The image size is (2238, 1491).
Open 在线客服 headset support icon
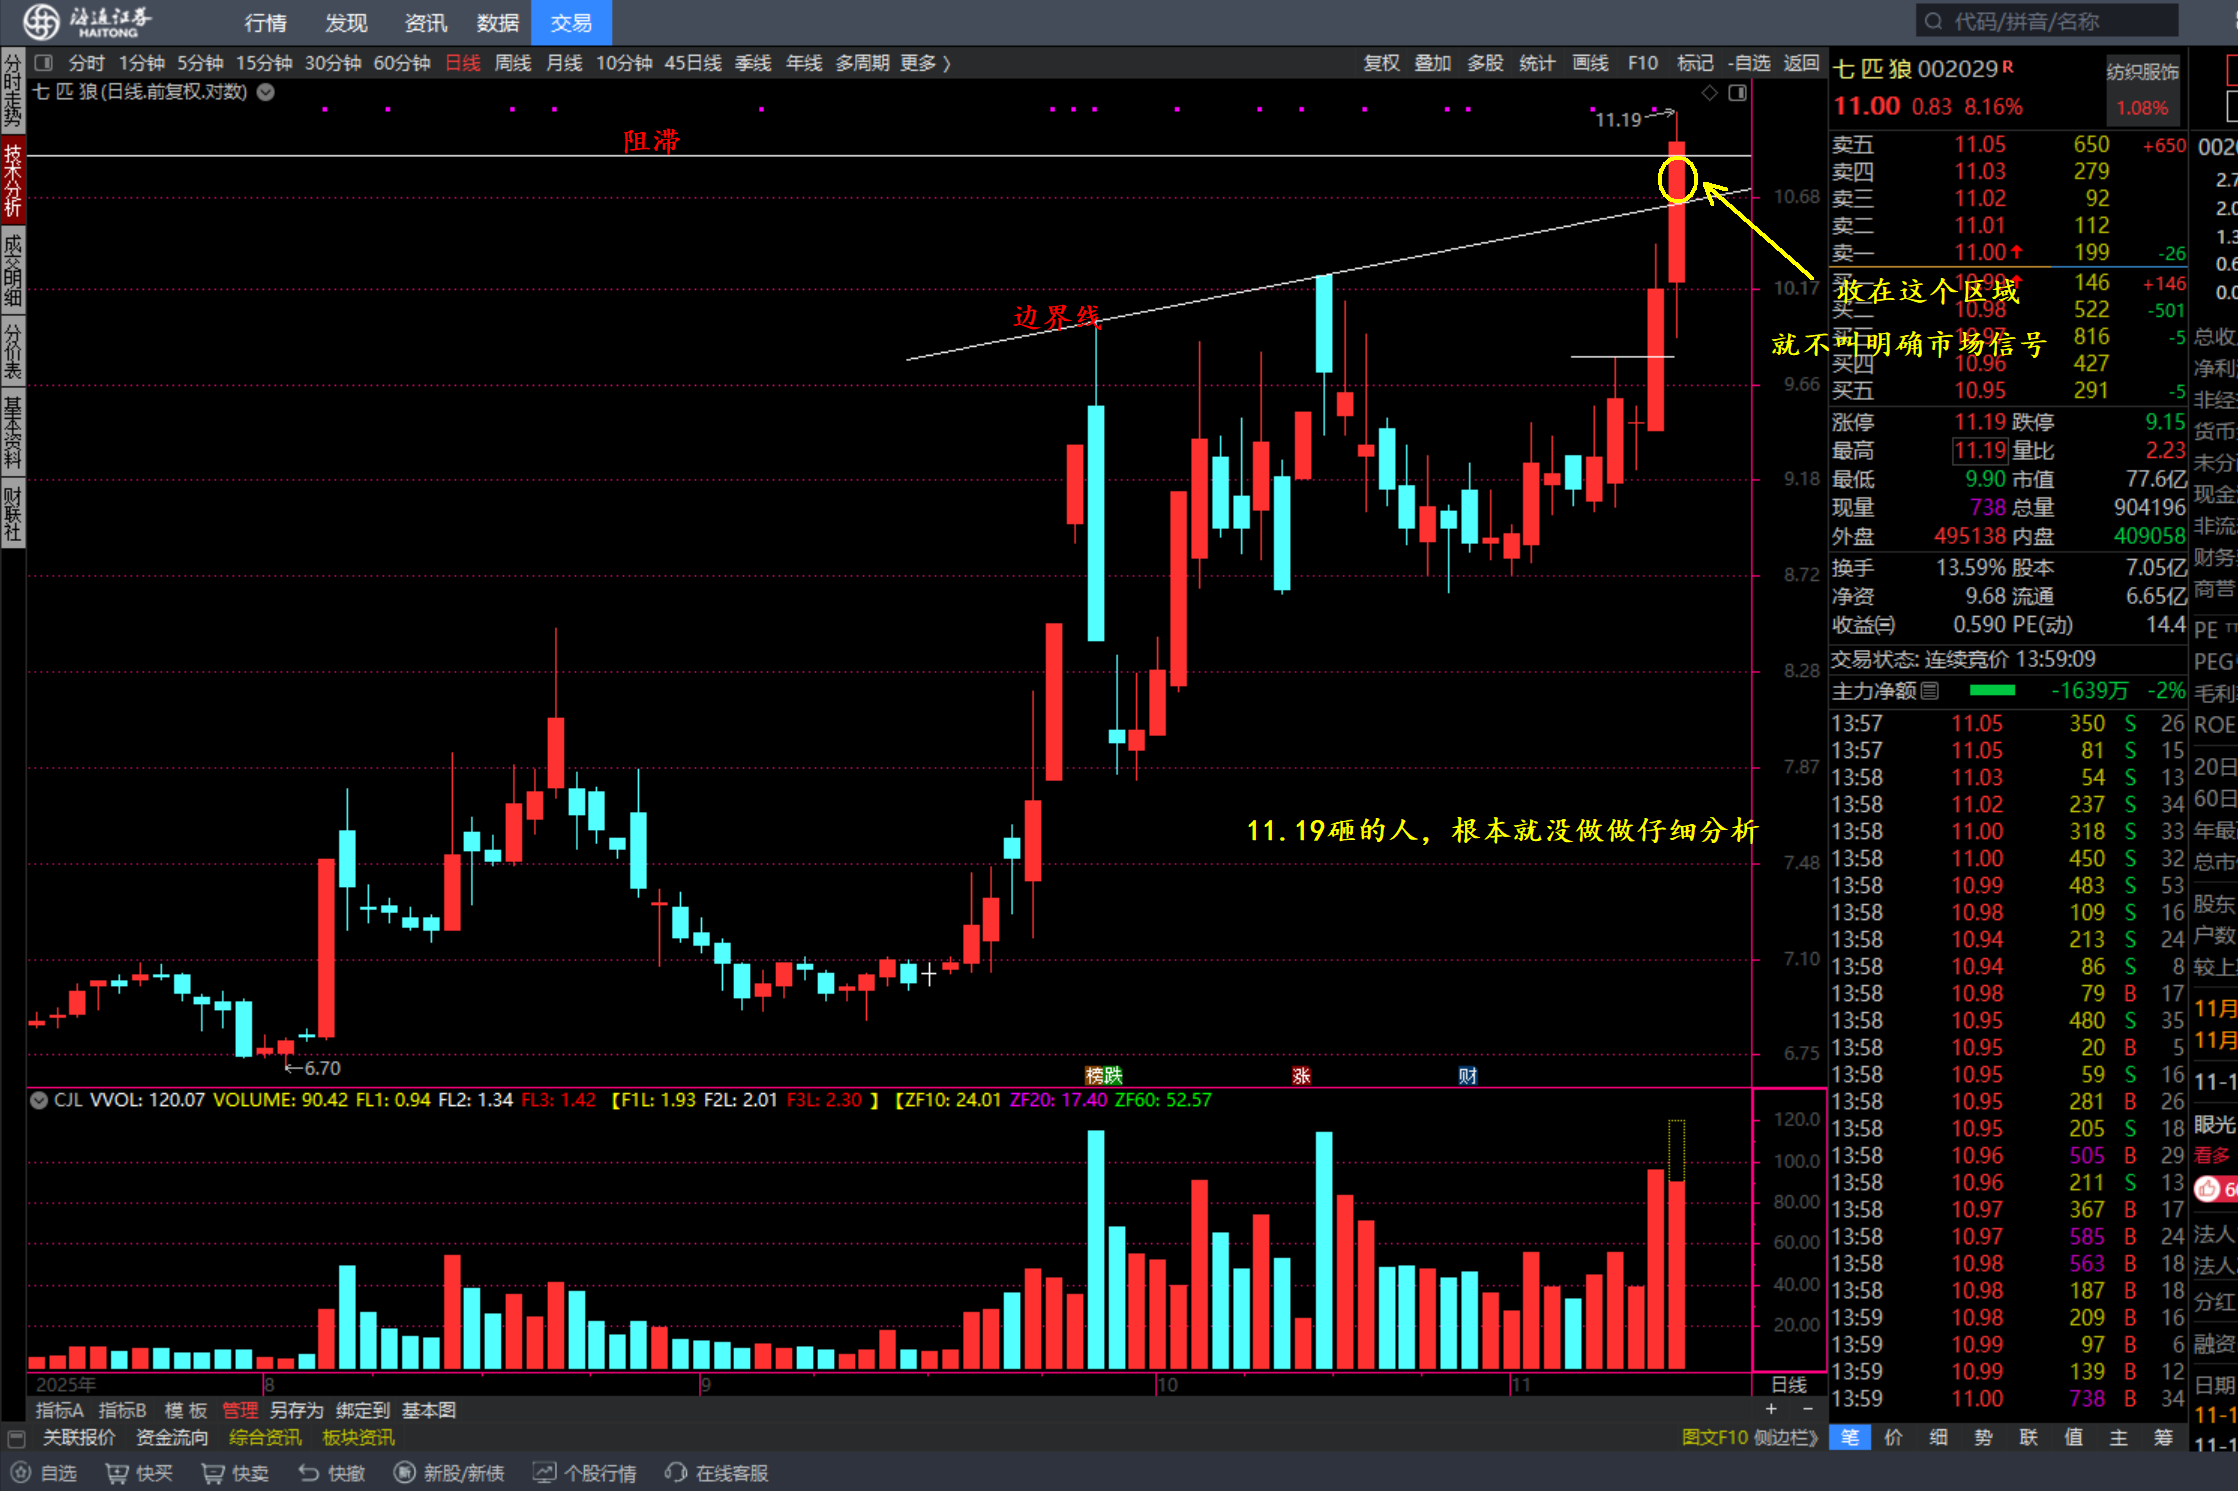click(x=676, y=1473)
